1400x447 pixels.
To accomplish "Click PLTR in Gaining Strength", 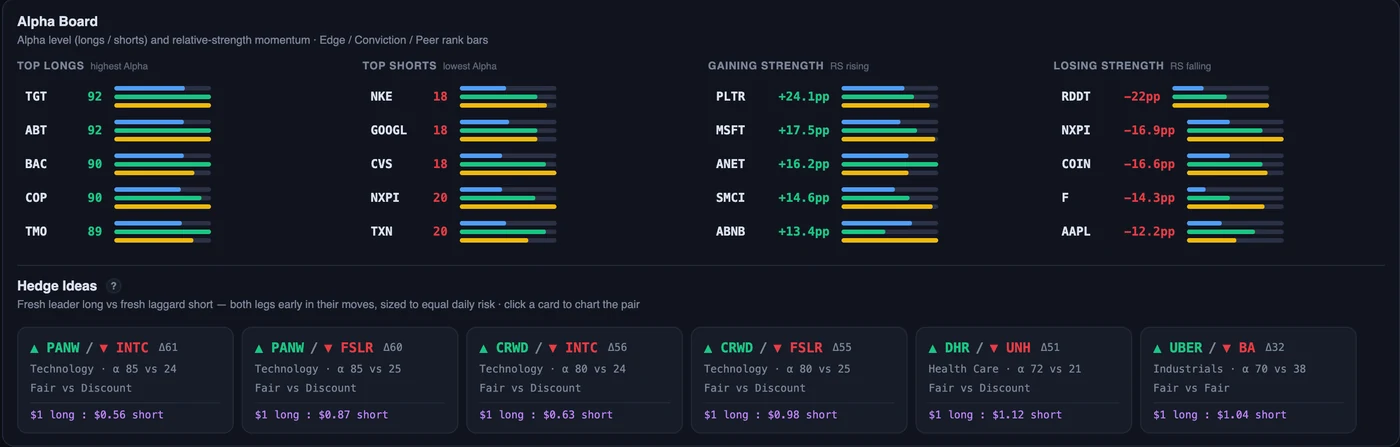I will 731,97.
